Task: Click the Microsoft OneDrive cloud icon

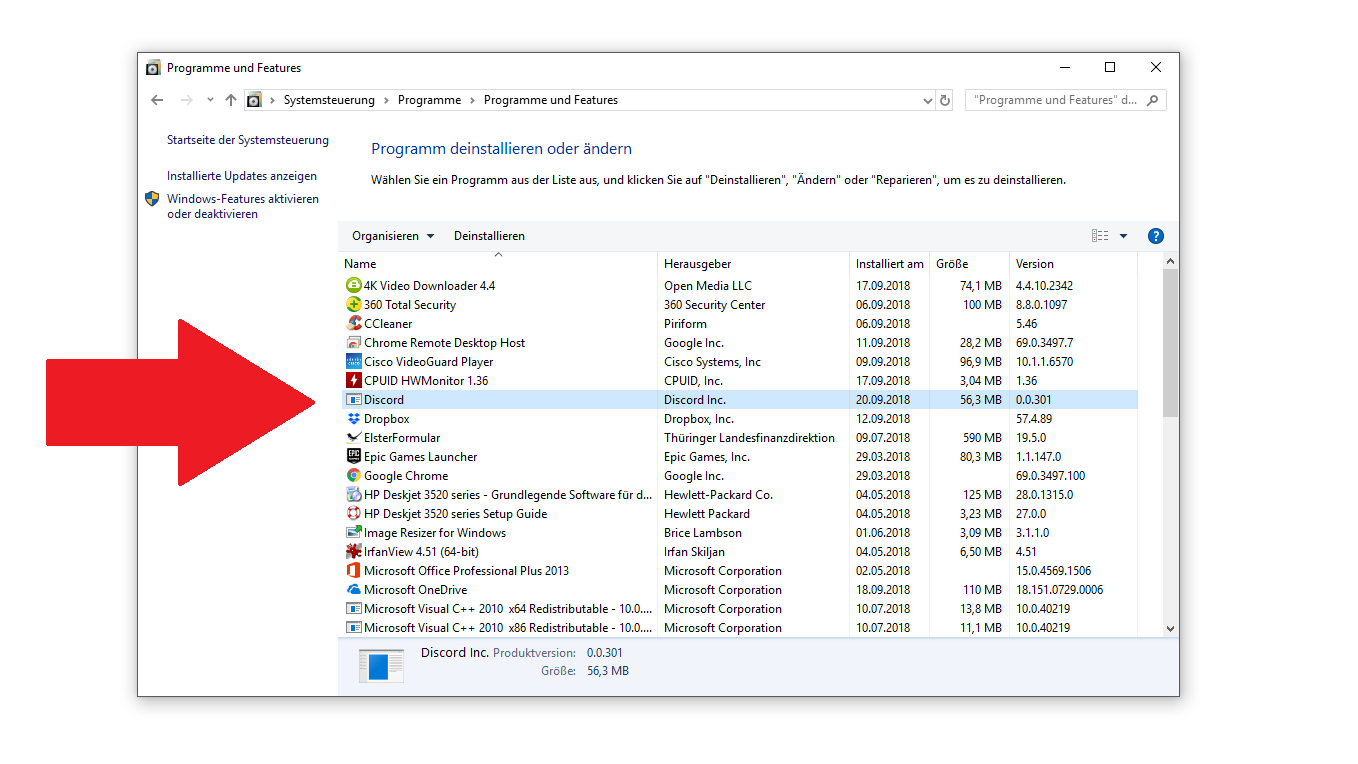Action: pos(353,590)
